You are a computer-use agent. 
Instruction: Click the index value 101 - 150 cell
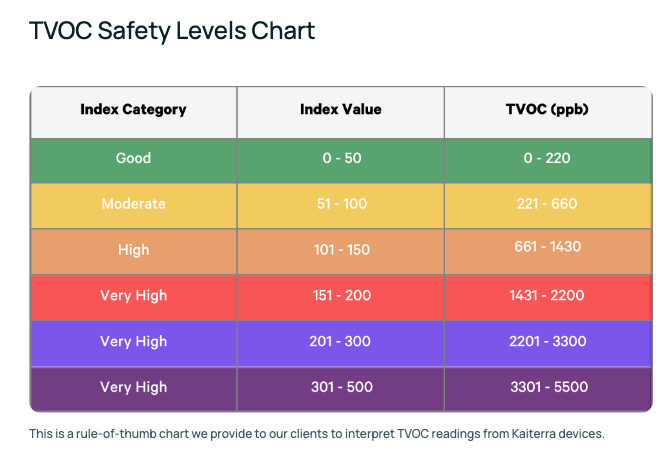341,252
